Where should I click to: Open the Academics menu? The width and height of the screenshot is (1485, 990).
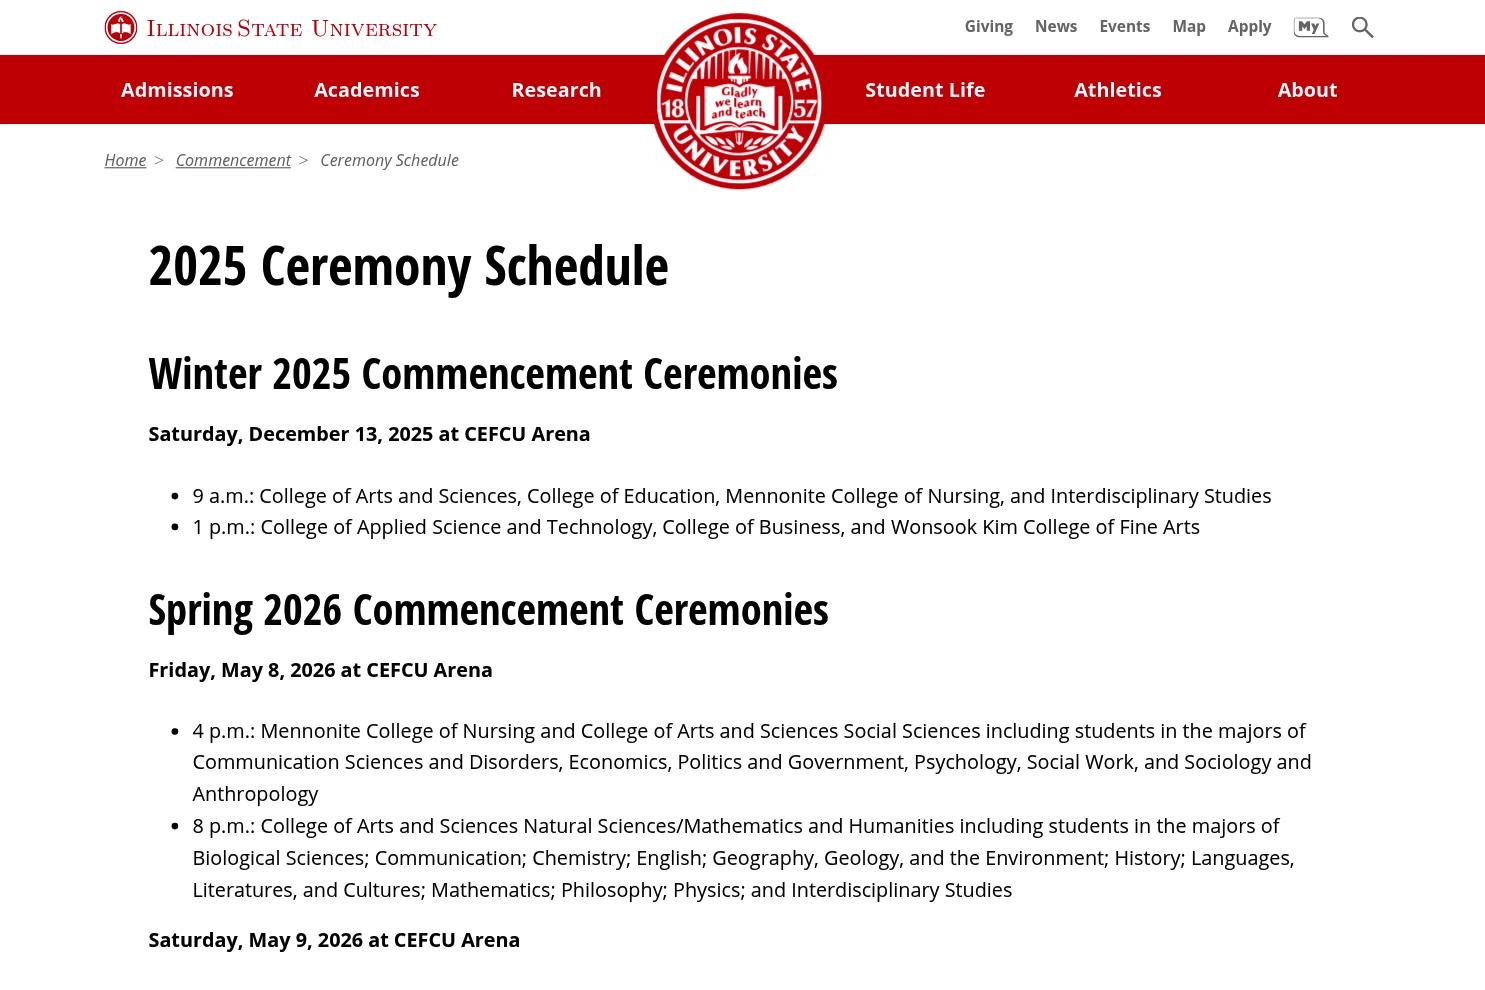tap(367, 89)
